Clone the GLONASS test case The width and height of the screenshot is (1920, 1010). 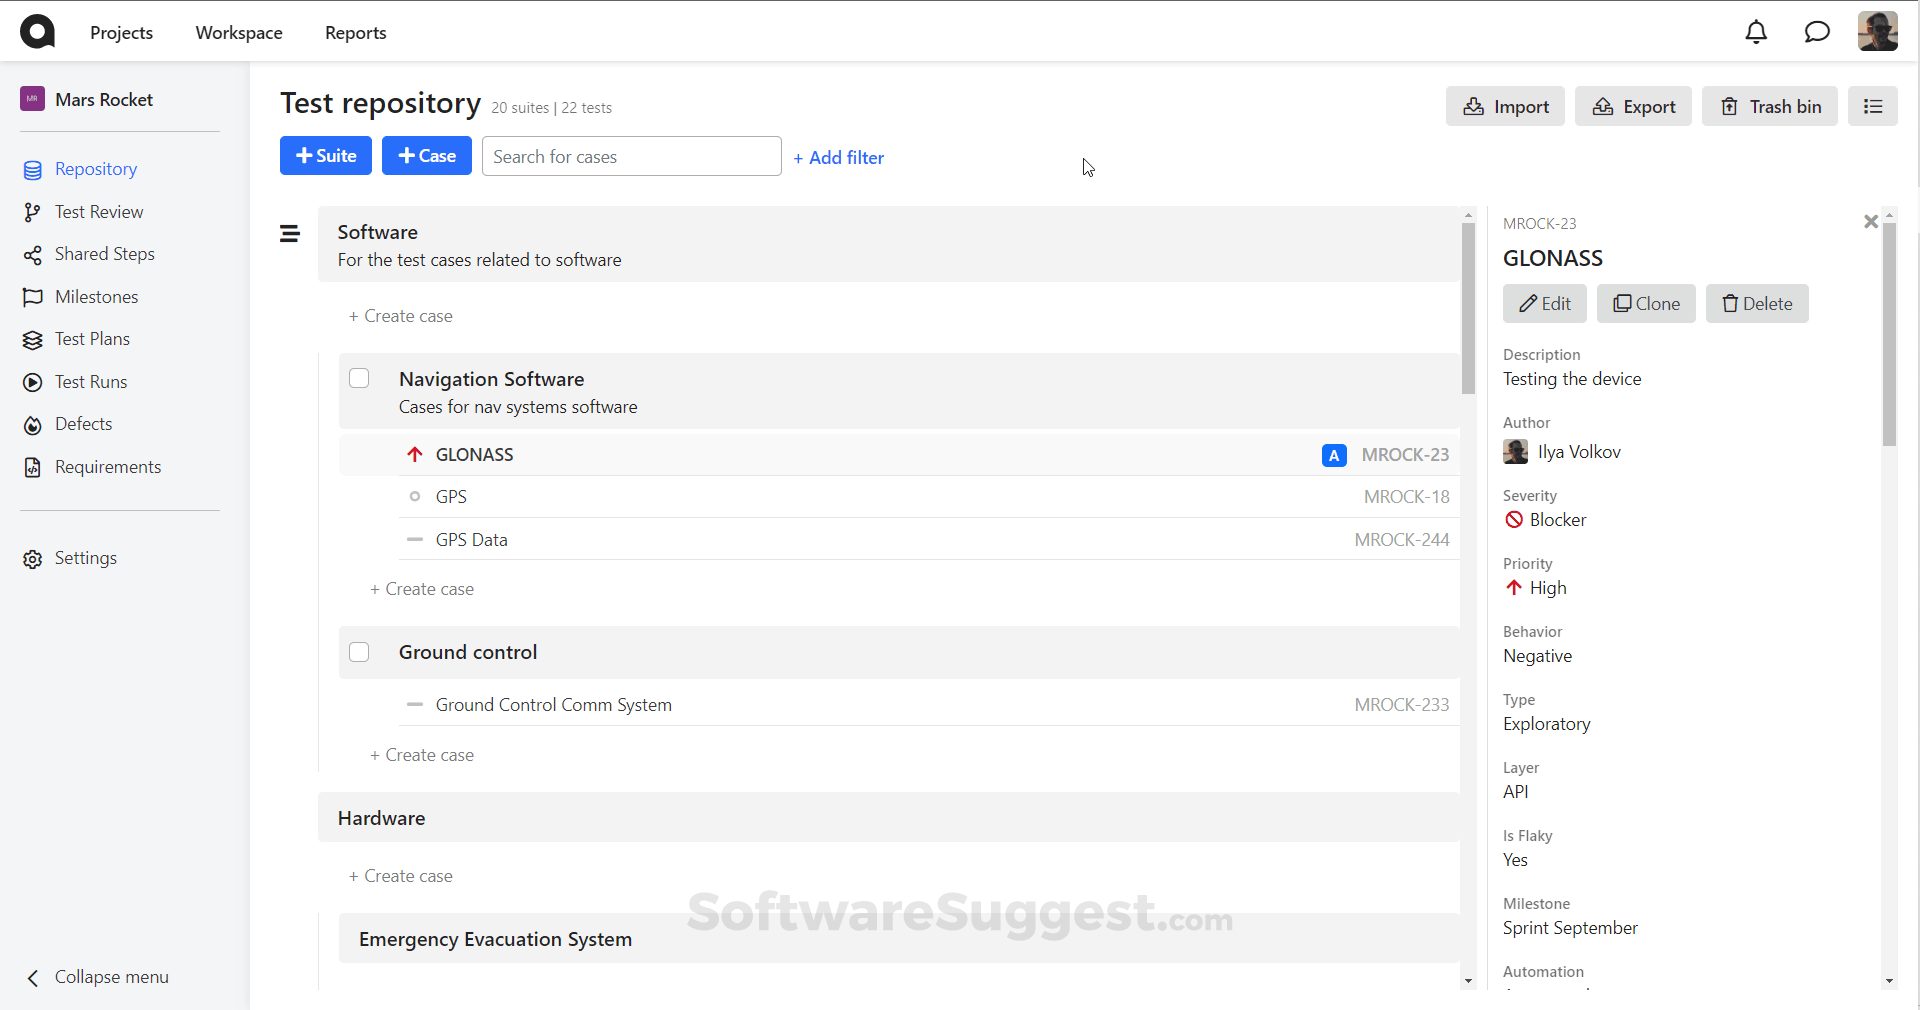click(x=1646, y=303)
